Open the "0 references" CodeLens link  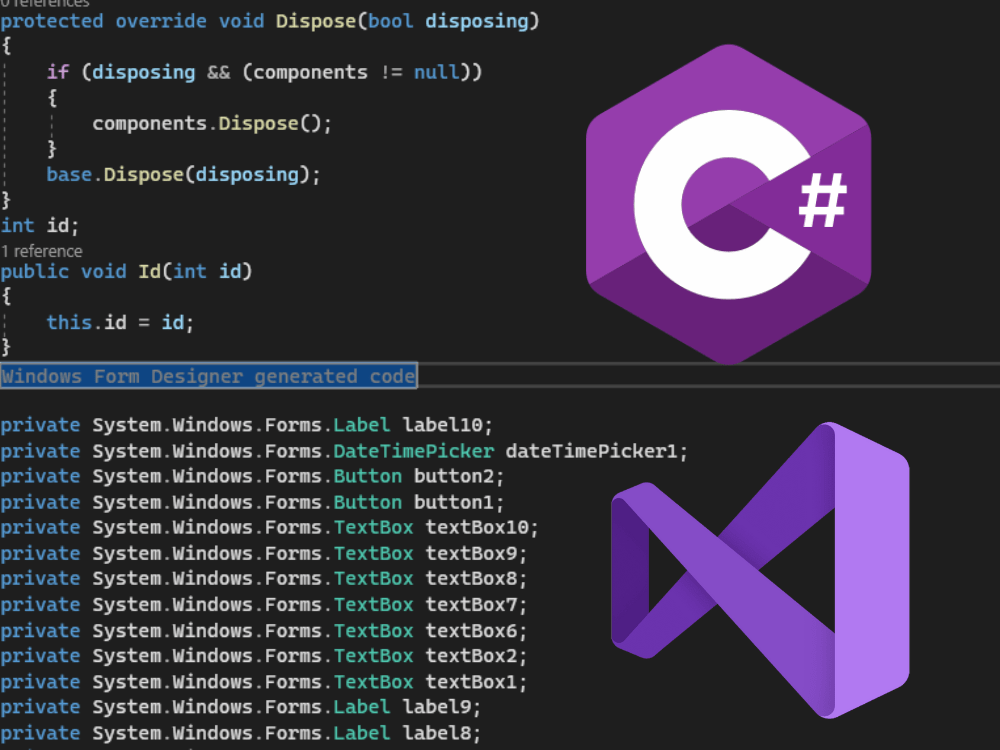click(x=40, y=3)
